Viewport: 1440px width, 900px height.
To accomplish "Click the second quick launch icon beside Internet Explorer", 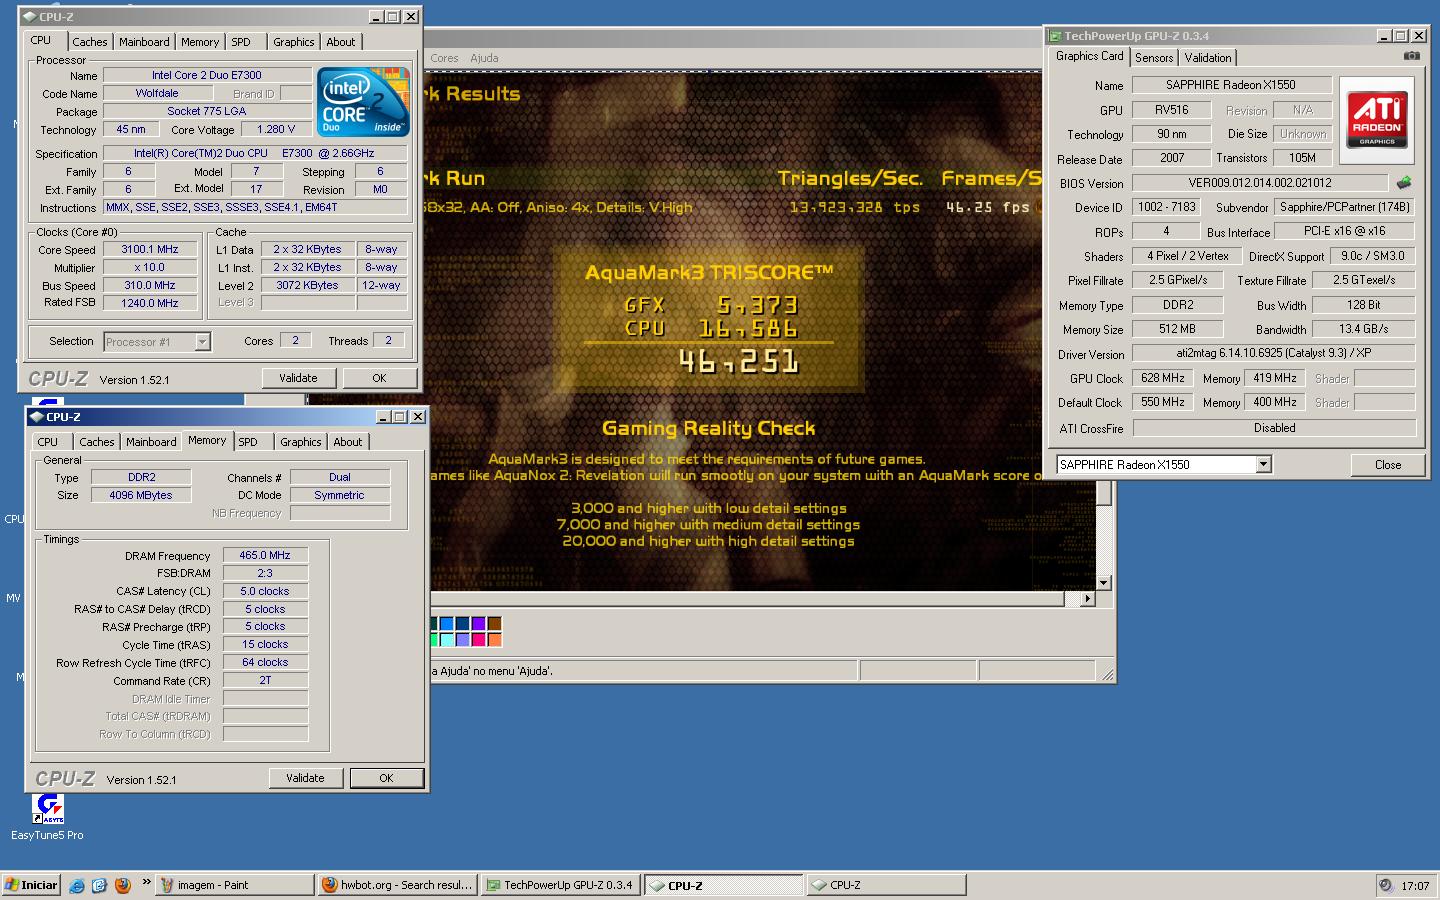I will point(99,885).
